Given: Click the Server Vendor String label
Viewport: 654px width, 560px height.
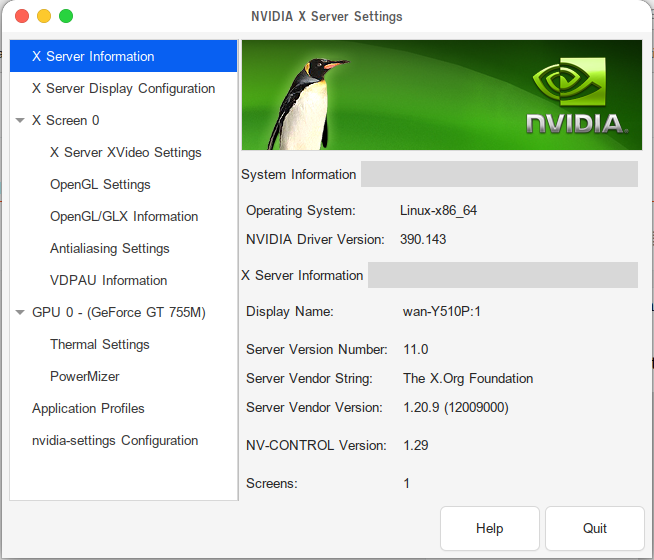Looking at the screenshot, I should (x=309, y=379).
